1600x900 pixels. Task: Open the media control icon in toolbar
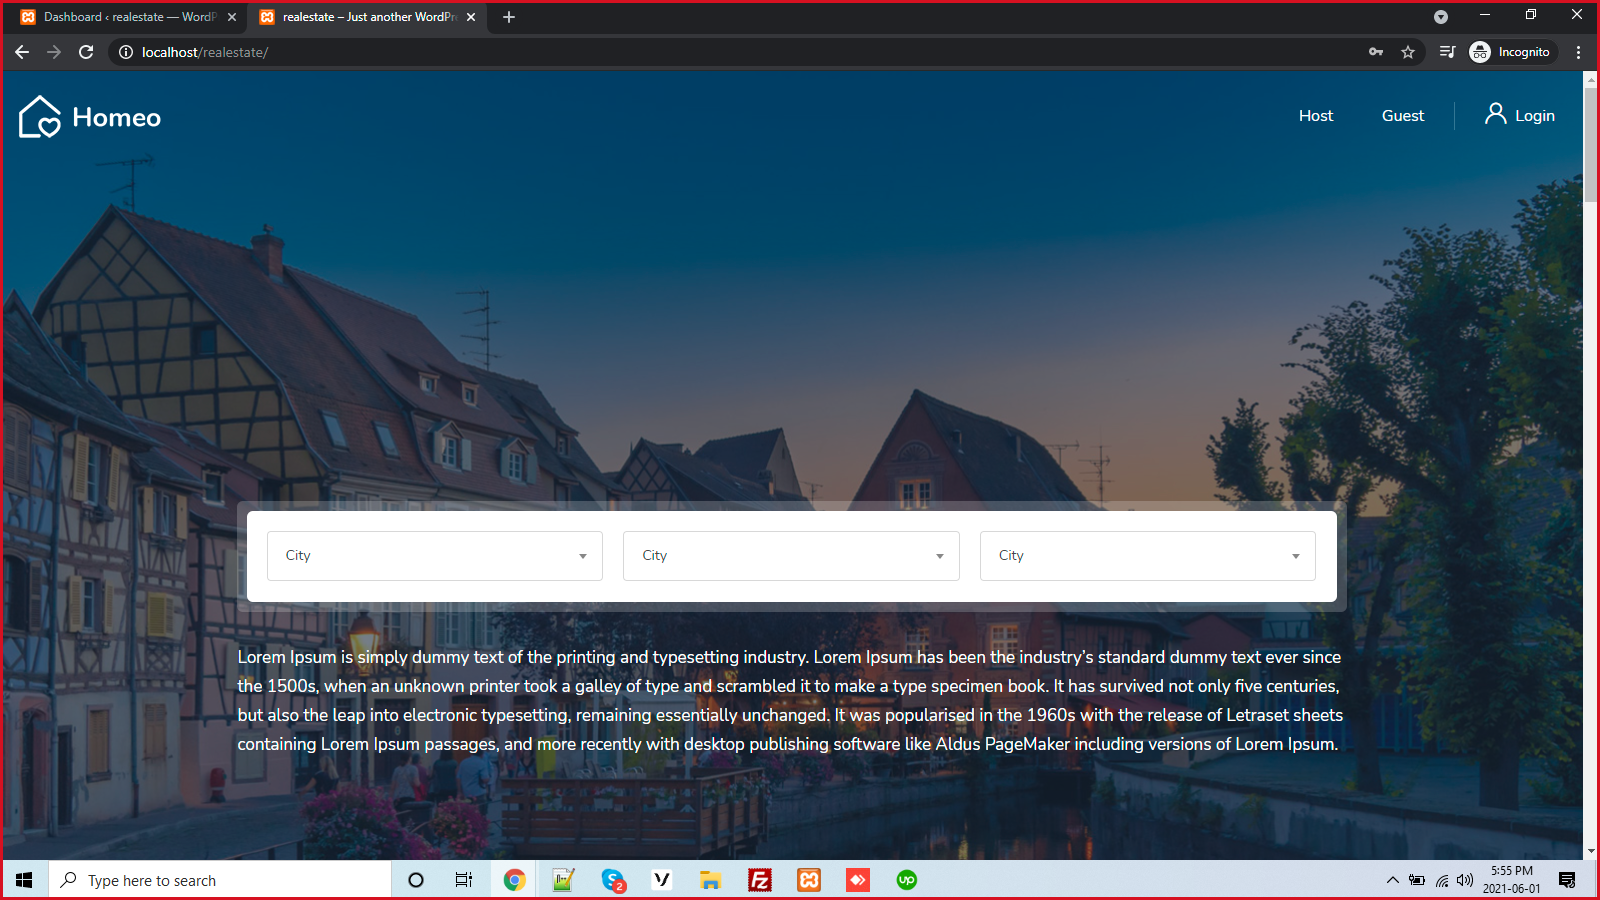(x=1447, y=52)
